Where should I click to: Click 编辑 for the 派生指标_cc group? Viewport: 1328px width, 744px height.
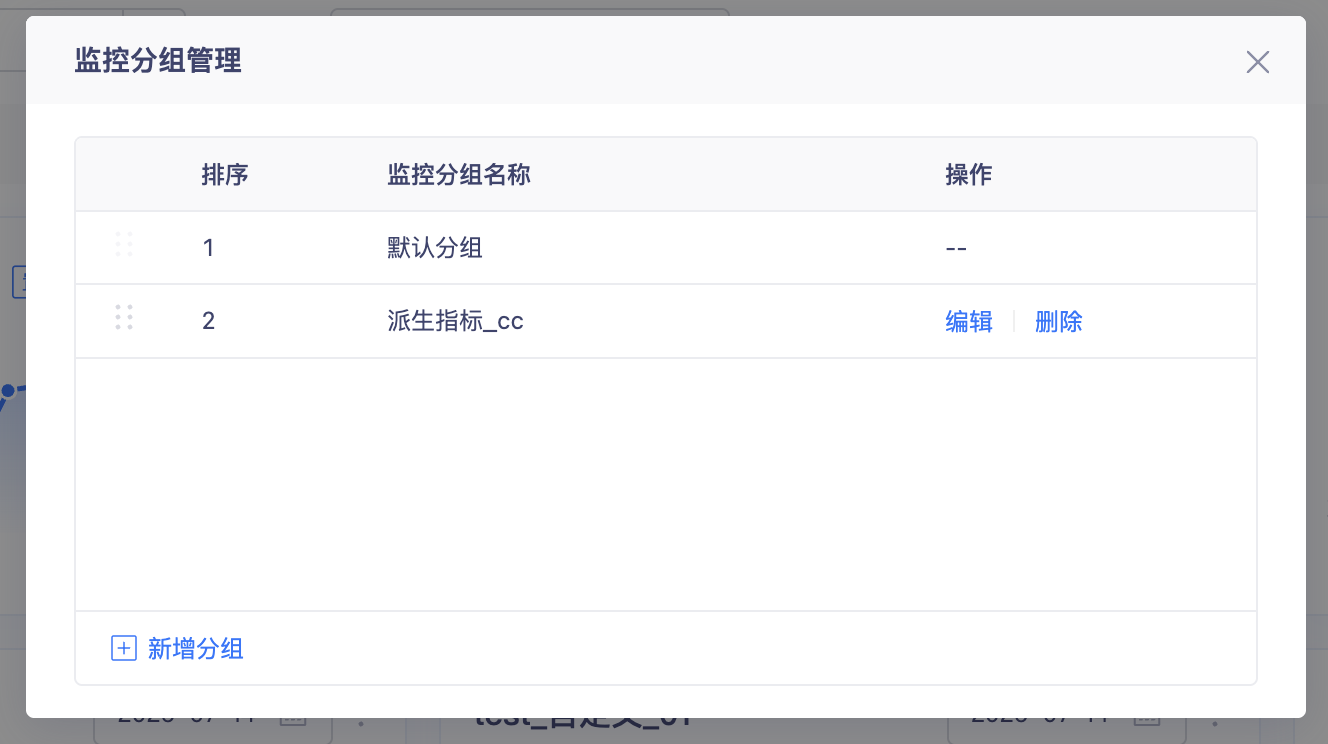pos(969,321)
